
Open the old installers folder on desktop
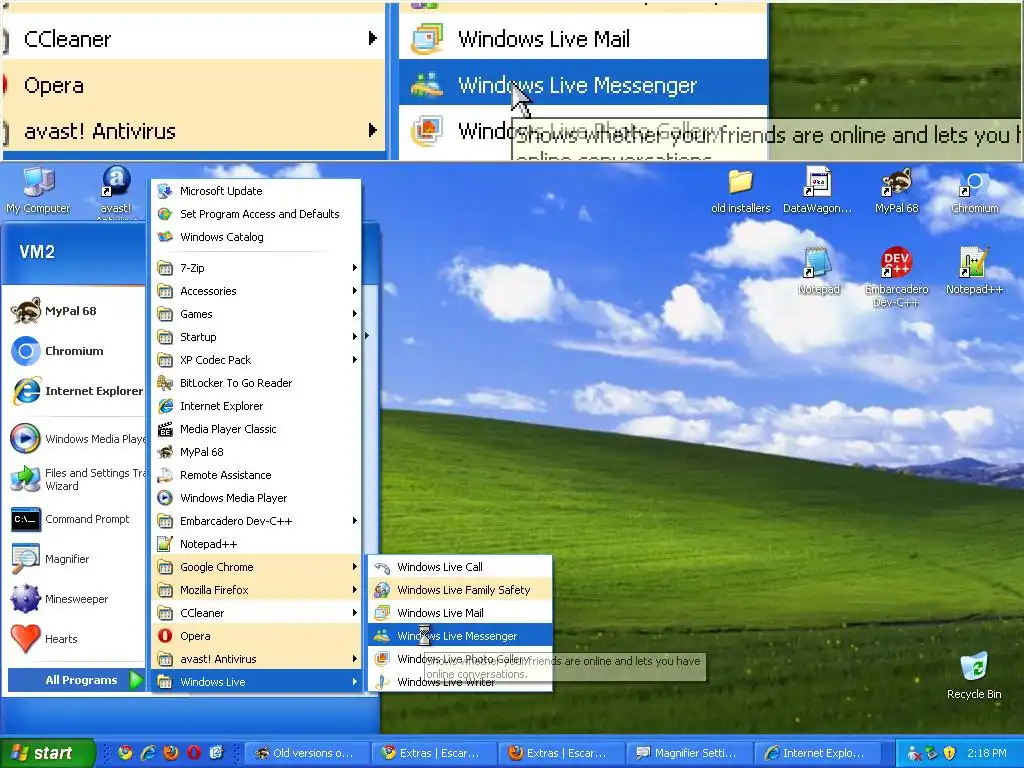point(741,191)
